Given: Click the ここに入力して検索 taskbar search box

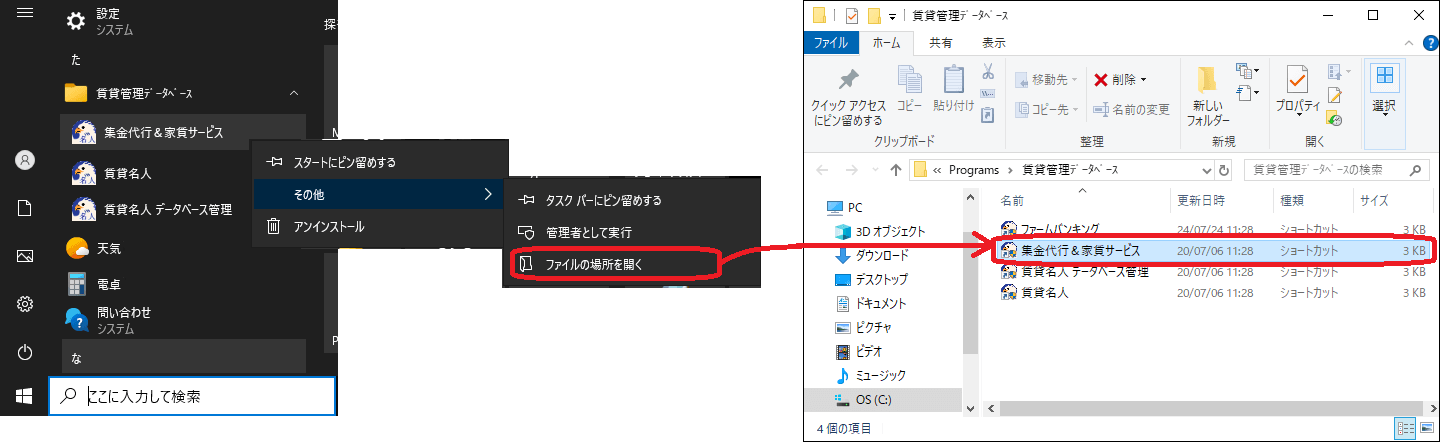Looking at the screenshot, I should coord(192,396).
